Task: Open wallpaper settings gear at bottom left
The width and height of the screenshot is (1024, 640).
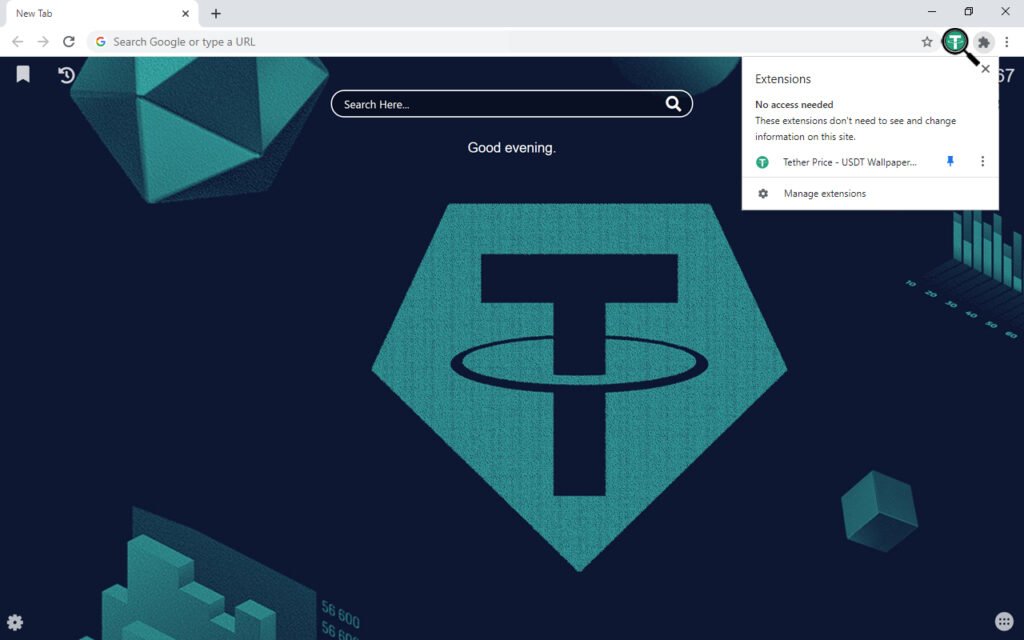Action: coord(15,622)
